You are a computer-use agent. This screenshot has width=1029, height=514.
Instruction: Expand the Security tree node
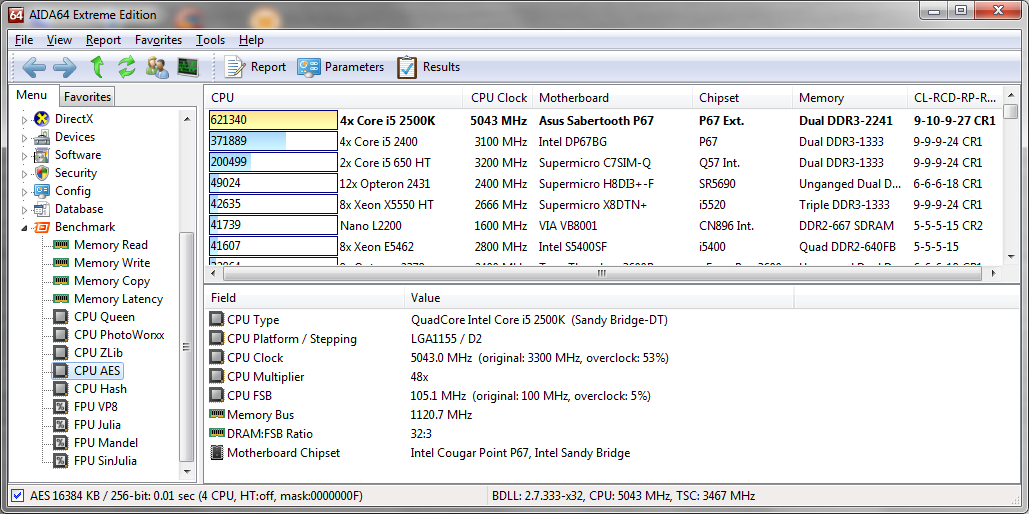click(x=25, y=174)
